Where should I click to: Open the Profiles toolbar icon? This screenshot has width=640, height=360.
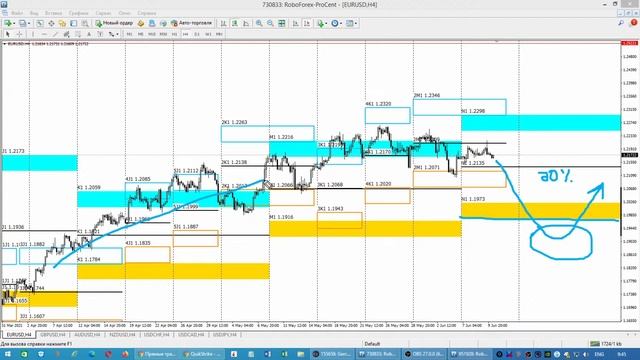coord(22,23)
